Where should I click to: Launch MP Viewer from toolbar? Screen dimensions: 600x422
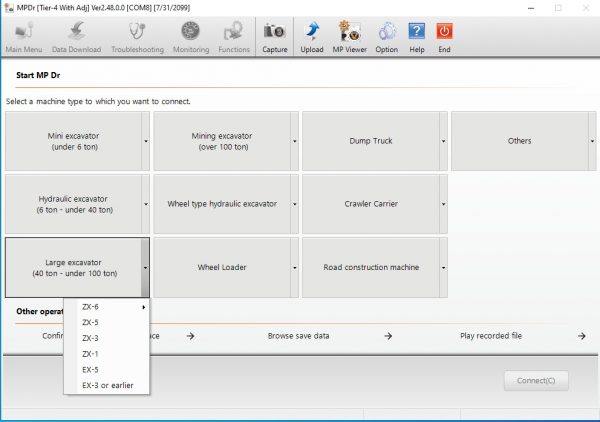pos(349,37)
